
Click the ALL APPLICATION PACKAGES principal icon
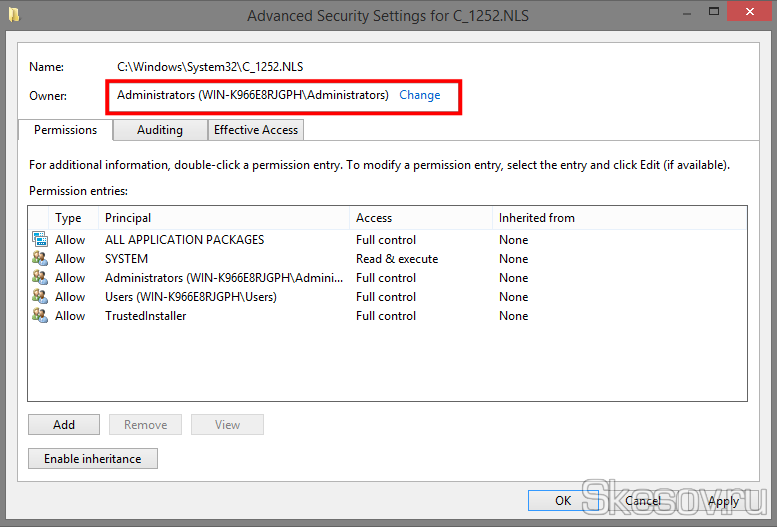click(x=40, y=240)
